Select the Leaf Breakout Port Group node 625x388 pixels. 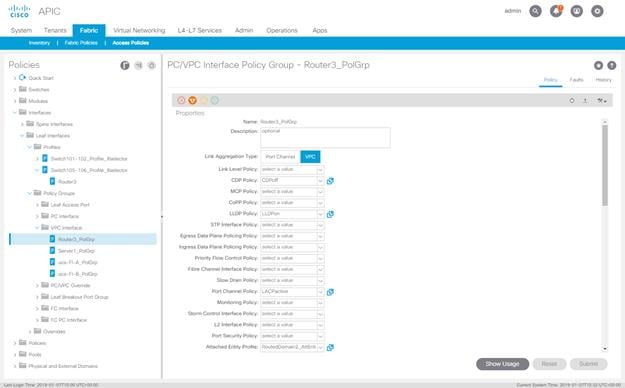pyautogui.click(x=79, y=297)
